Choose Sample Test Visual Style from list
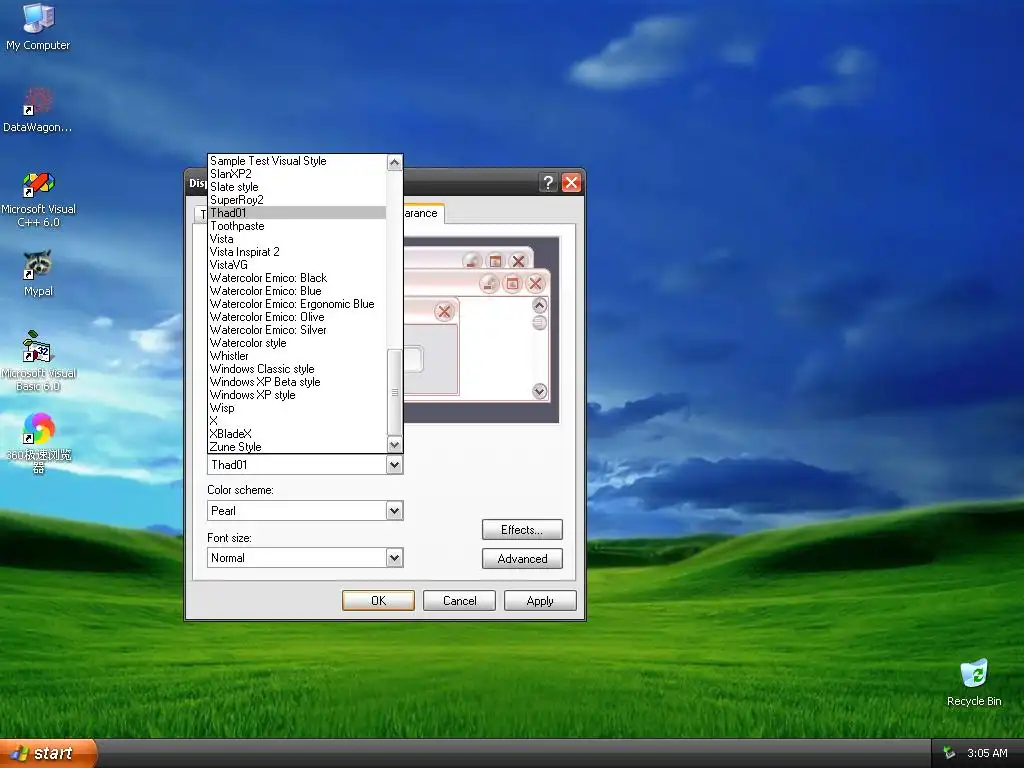 point(297,161)
